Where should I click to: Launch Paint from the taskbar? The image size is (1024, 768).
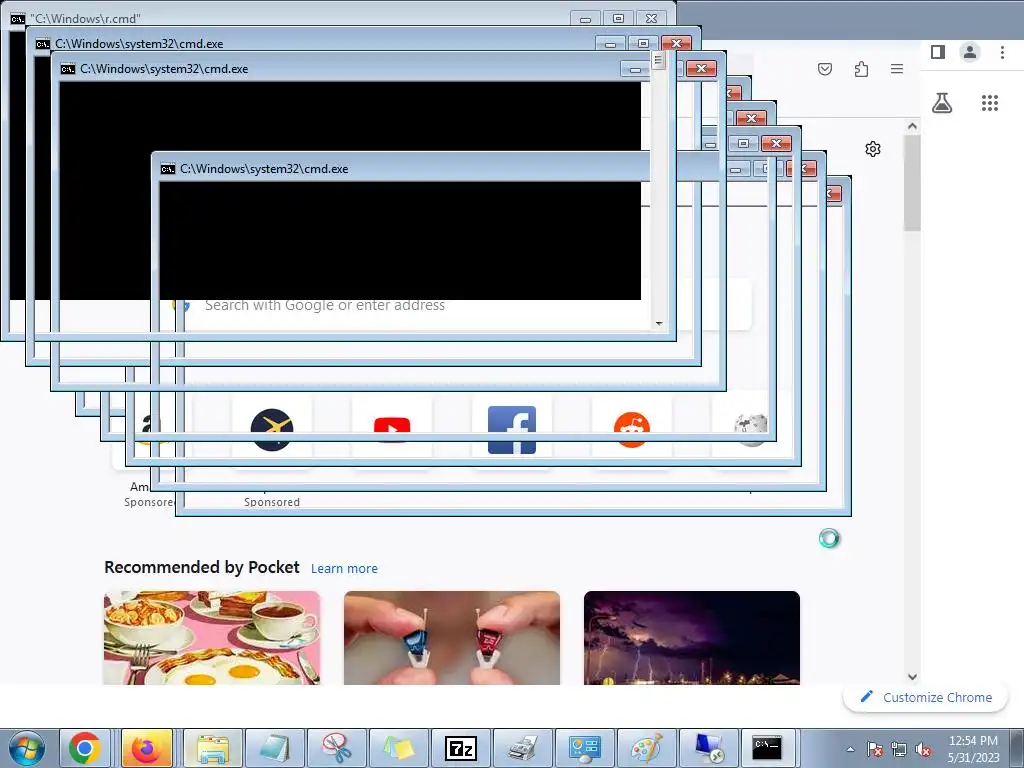click(x=647, y=748)
